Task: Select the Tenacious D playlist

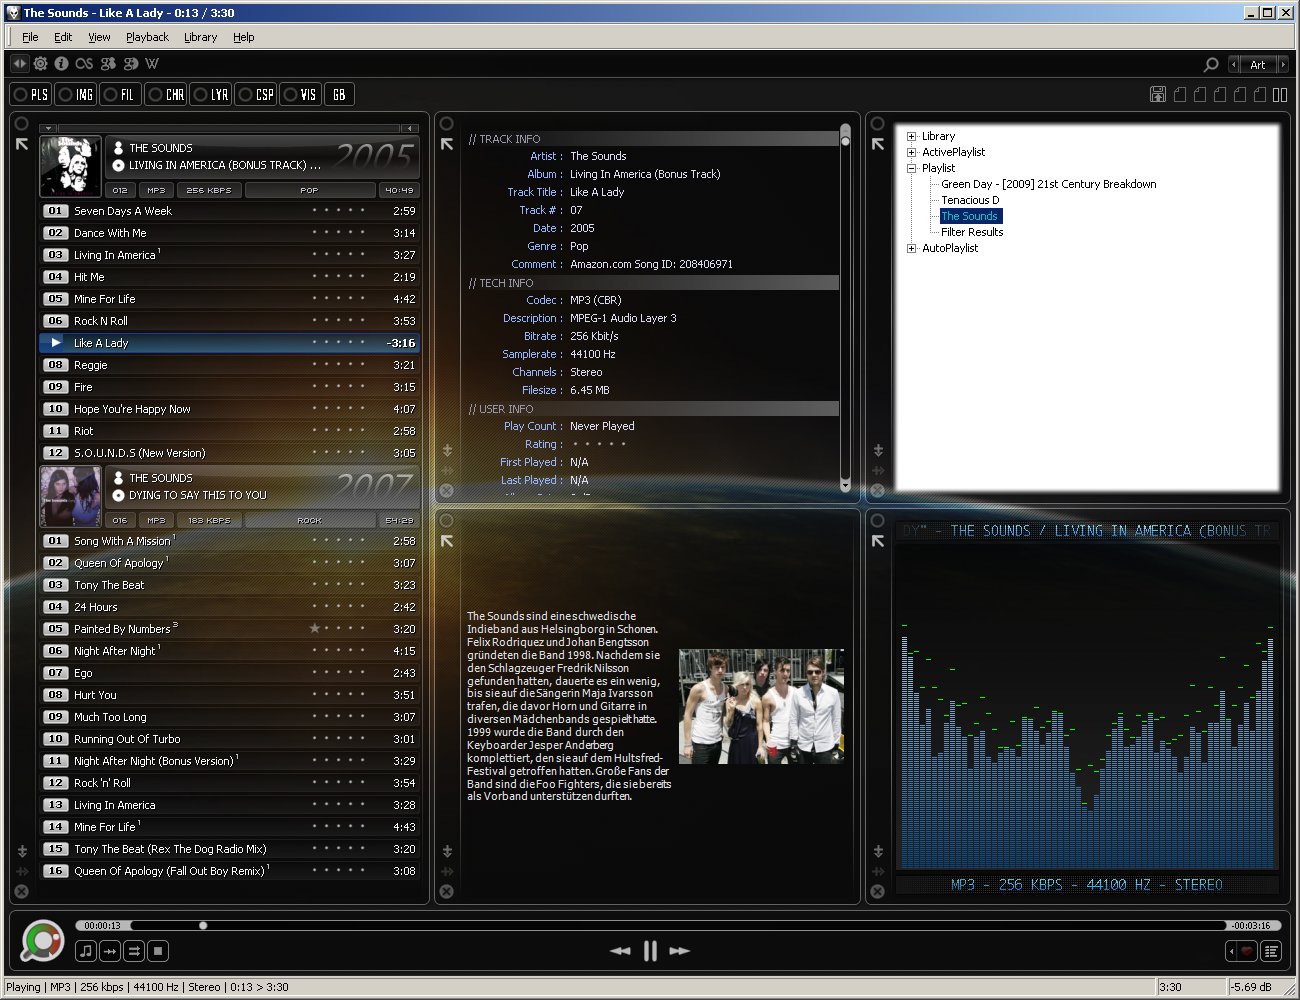Action: tap(969, 200)
